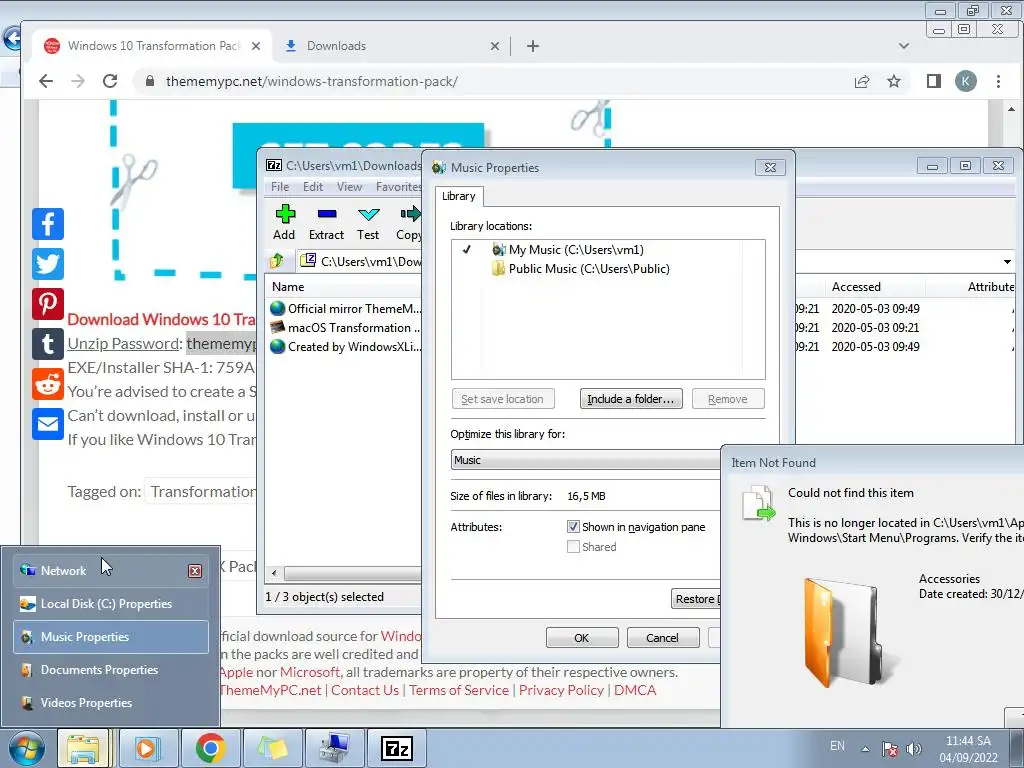The image size is (1024, 768).
Task: Click Restore Defaults button
Action: 696,598
